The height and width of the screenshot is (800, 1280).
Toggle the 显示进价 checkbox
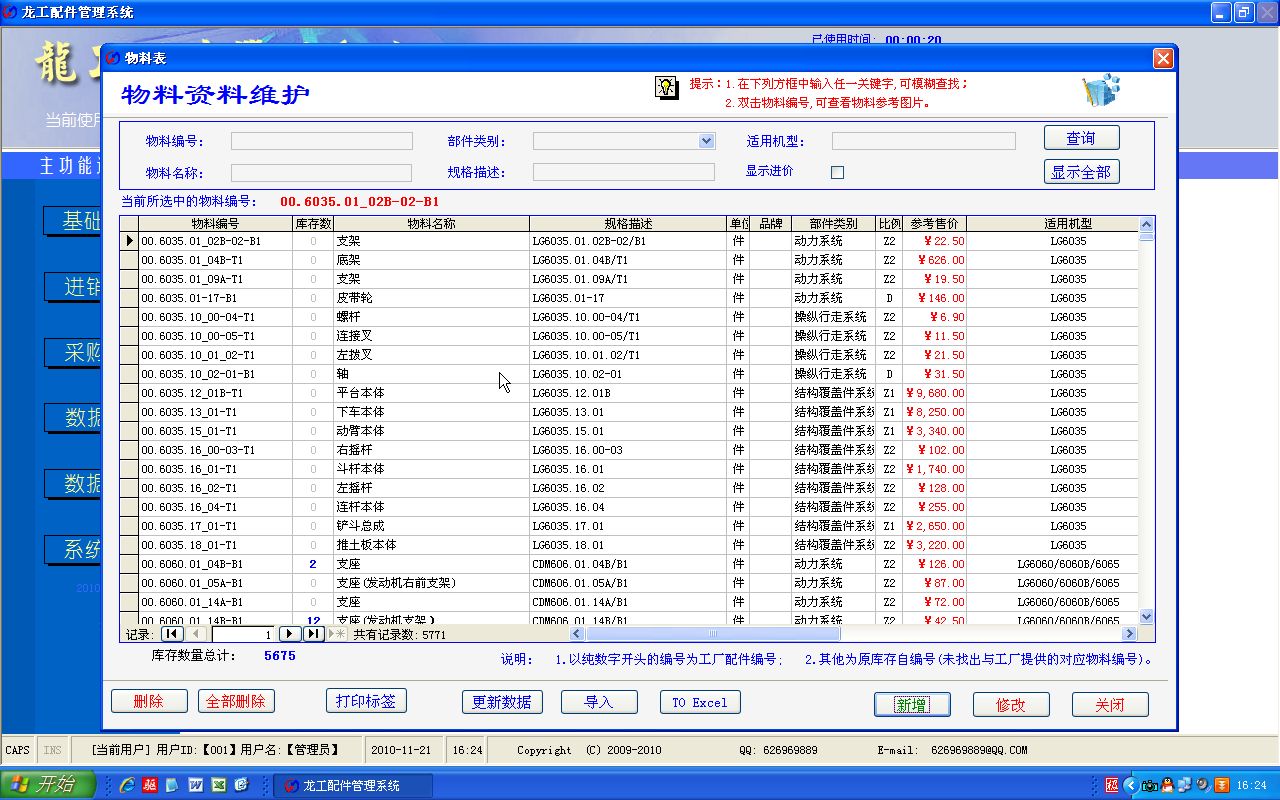[838, 172]
